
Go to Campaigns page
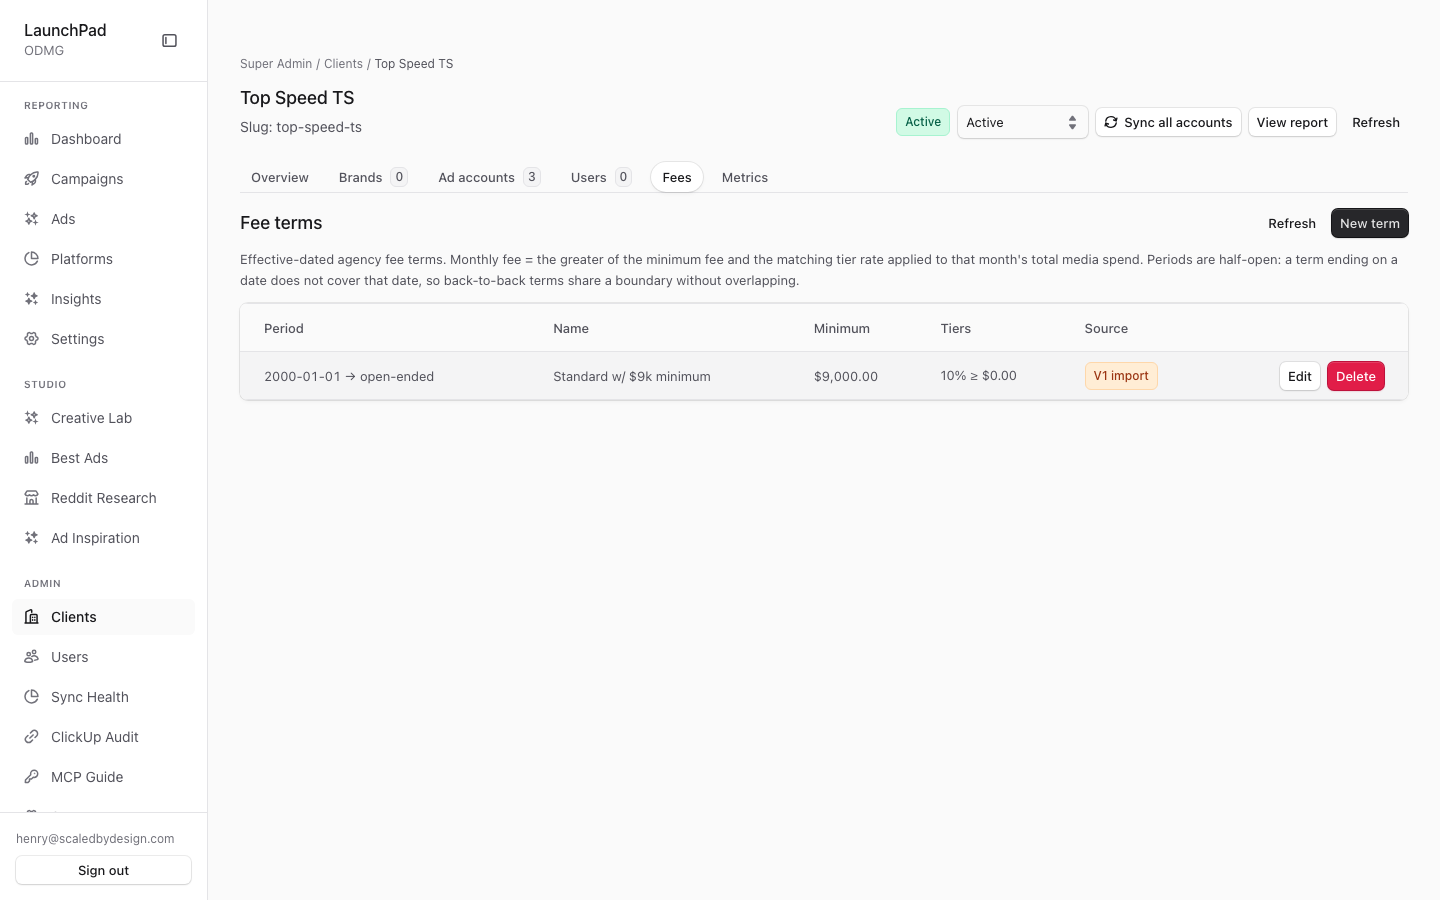pyautogui.click(x=104, y=179)
